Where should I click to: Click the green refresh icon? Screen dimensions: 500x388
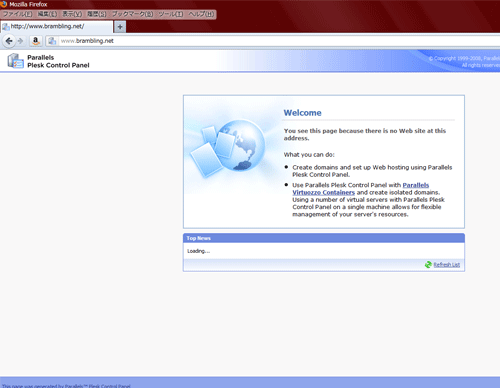tap(428, 265)
